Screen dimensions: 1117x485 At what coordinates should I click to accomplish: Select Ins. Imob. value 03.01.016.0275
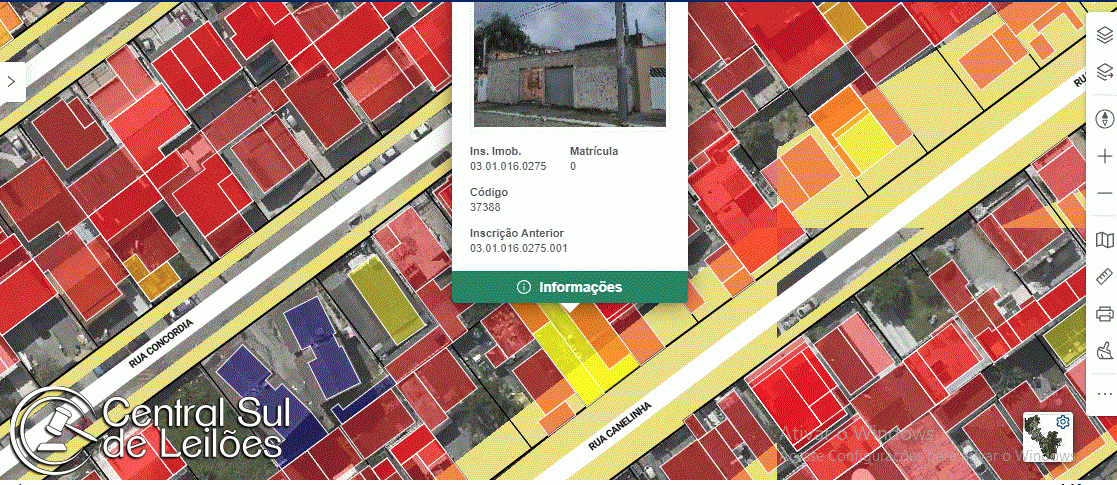(508, 166)
